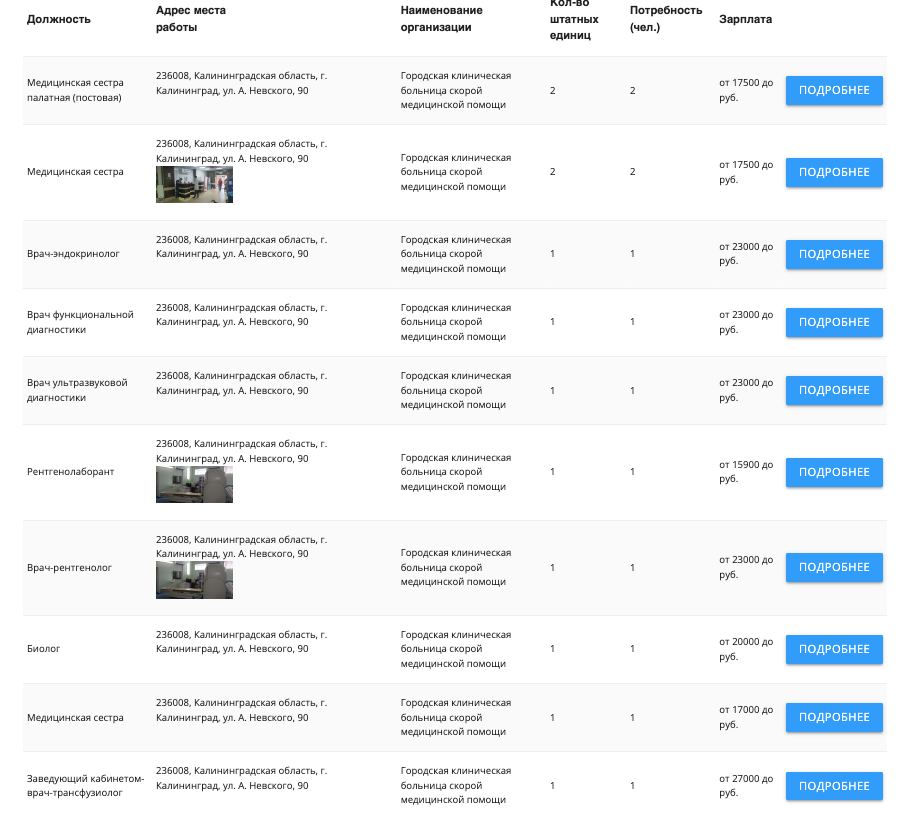Select the Врач-эндокринолог job title
The image size is (909, 814).
point(73,254)
